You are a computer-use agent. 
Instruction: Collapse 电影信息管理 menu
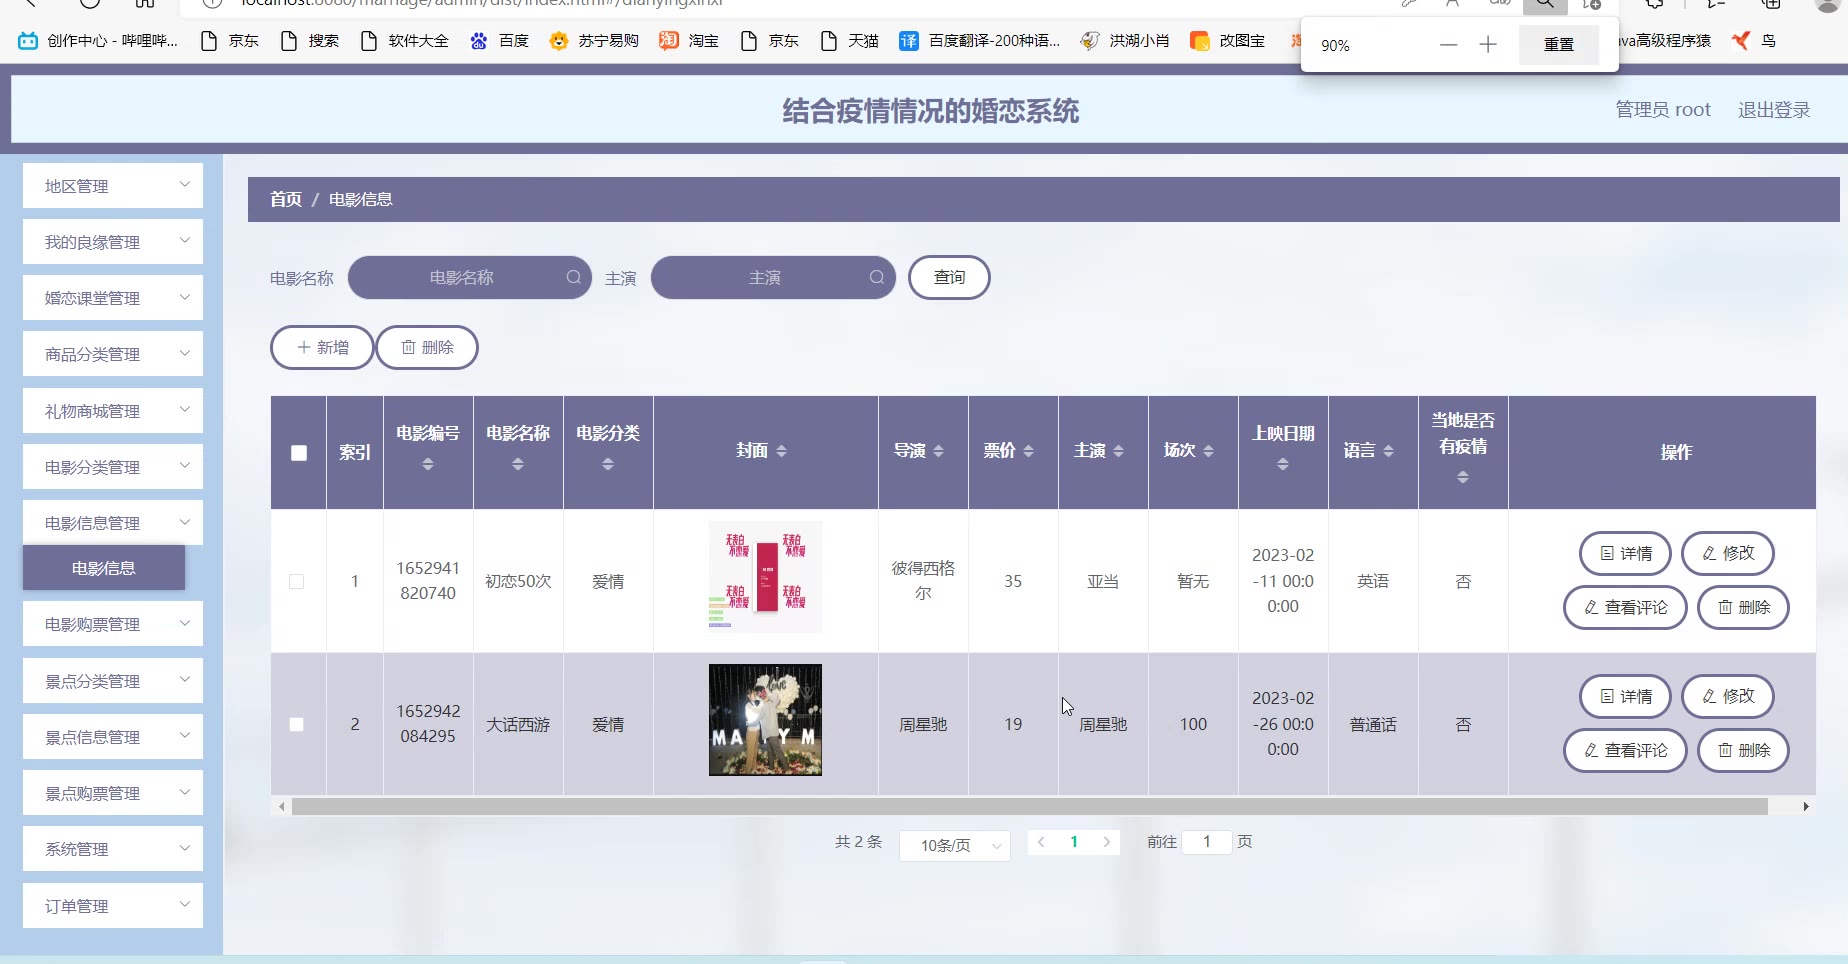[x=113, y=523]
